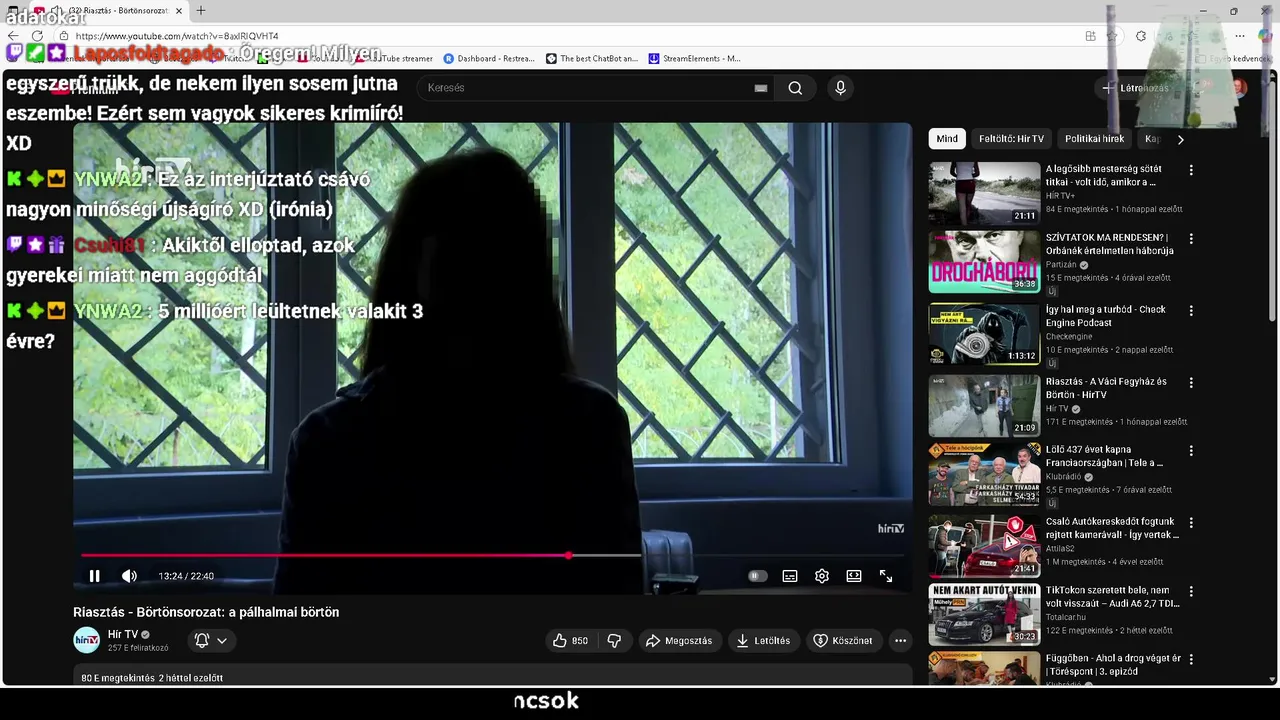Open menu for Így hal meg a turbód
The height and width of the screenshot is (720, 1280).
click(x=1190, y=310)
